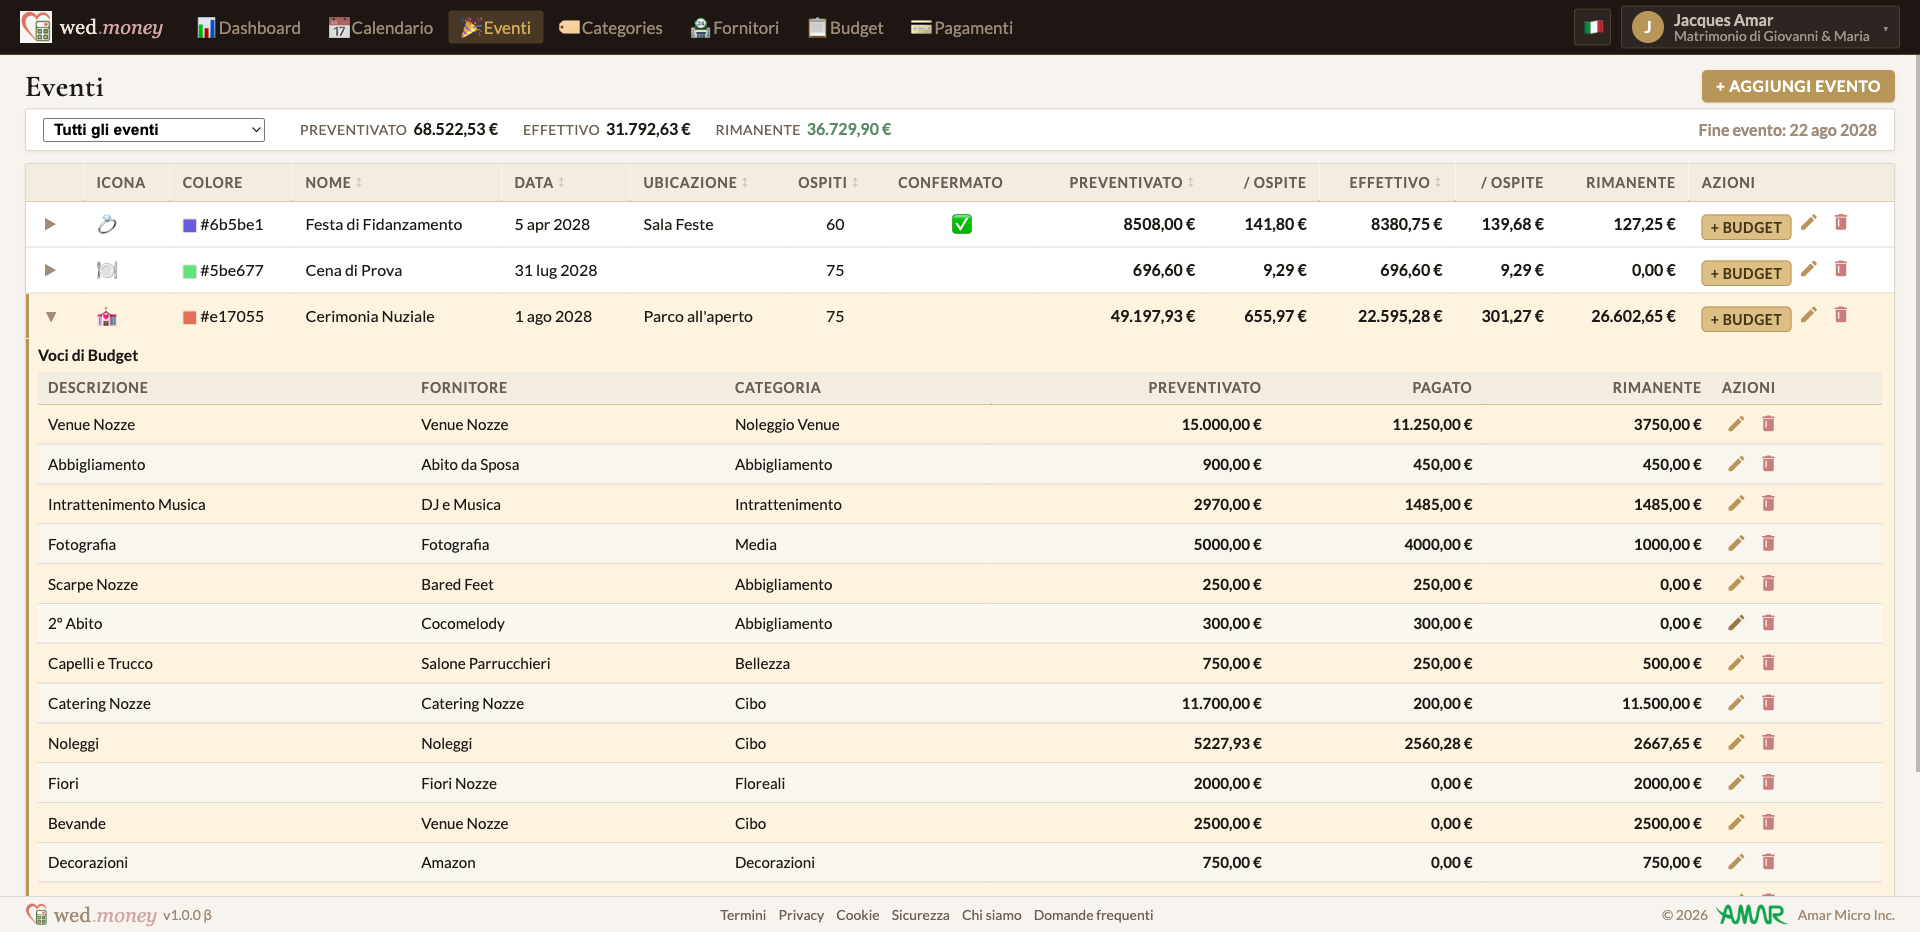Delete the Fotografia budget item

click(1768, 543)
